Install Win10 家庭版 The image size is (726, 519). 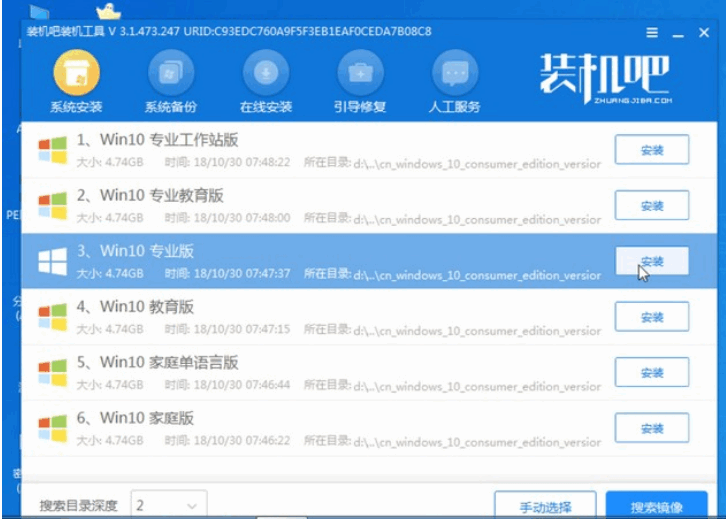tap(652, 428)
